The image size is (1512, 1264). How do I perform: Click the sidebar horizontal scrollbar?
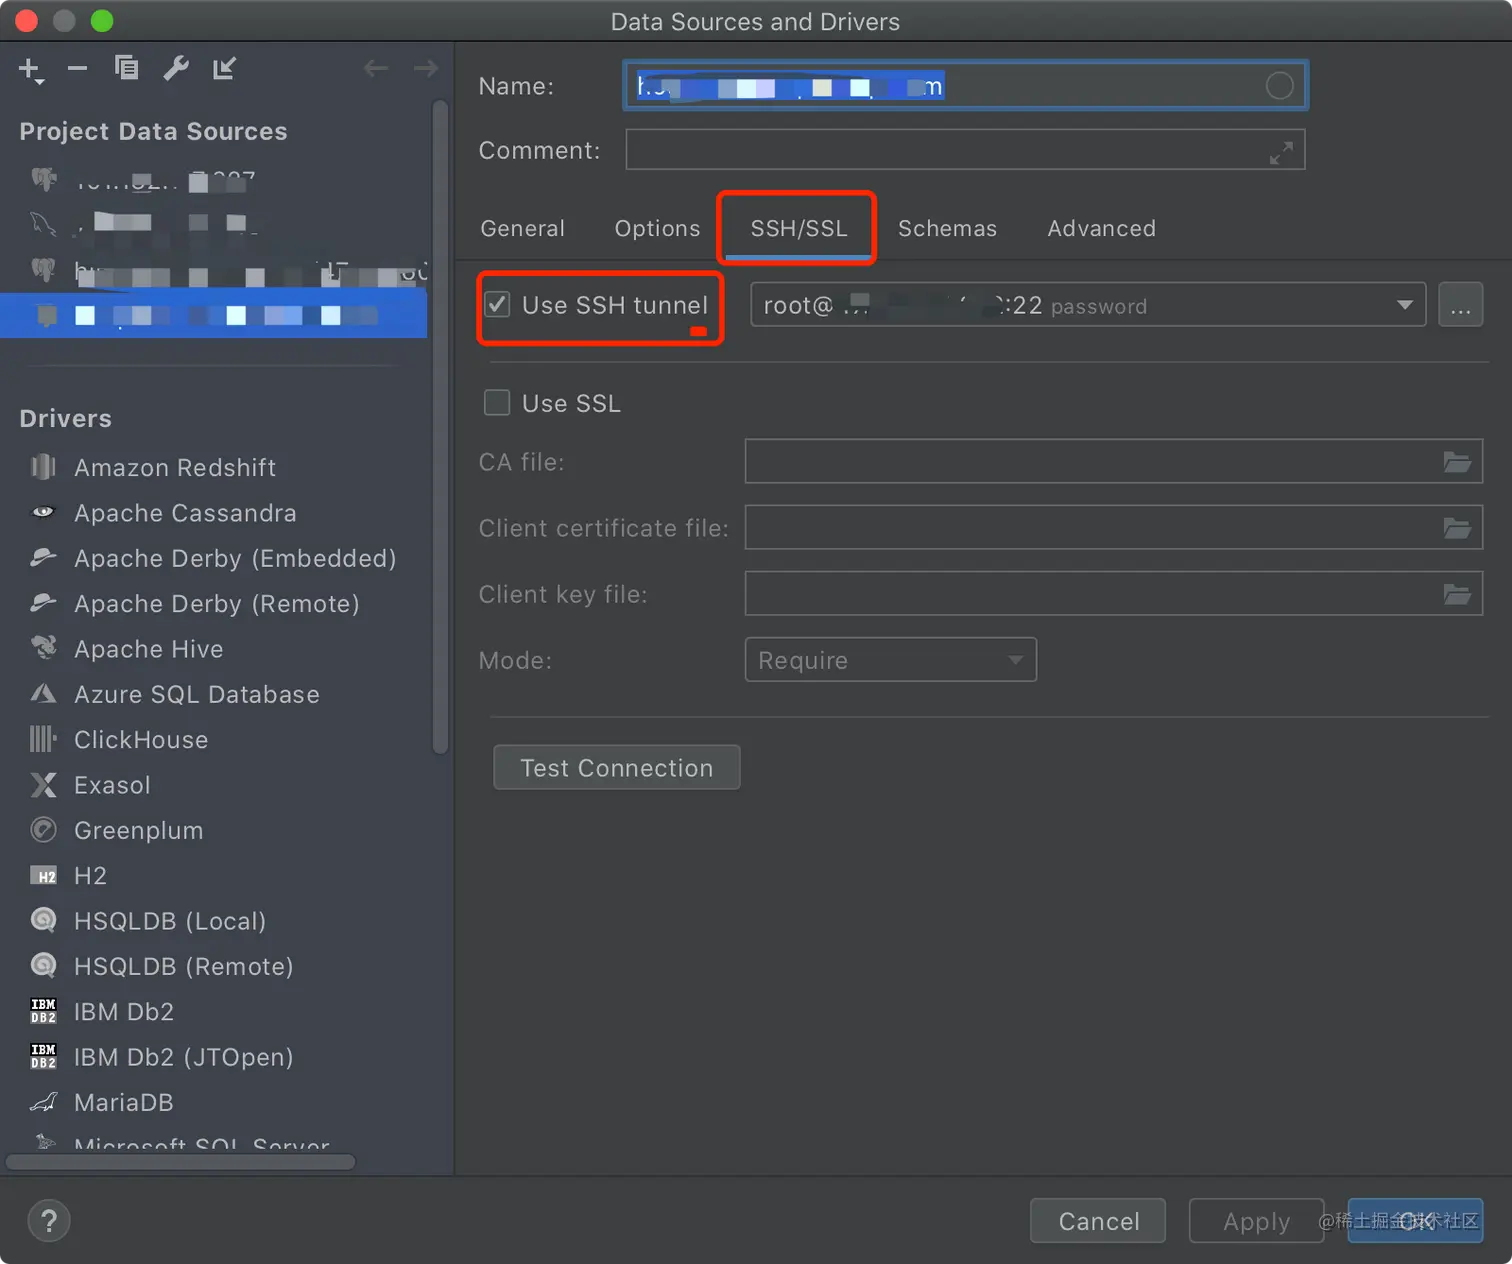point(181,1162)
